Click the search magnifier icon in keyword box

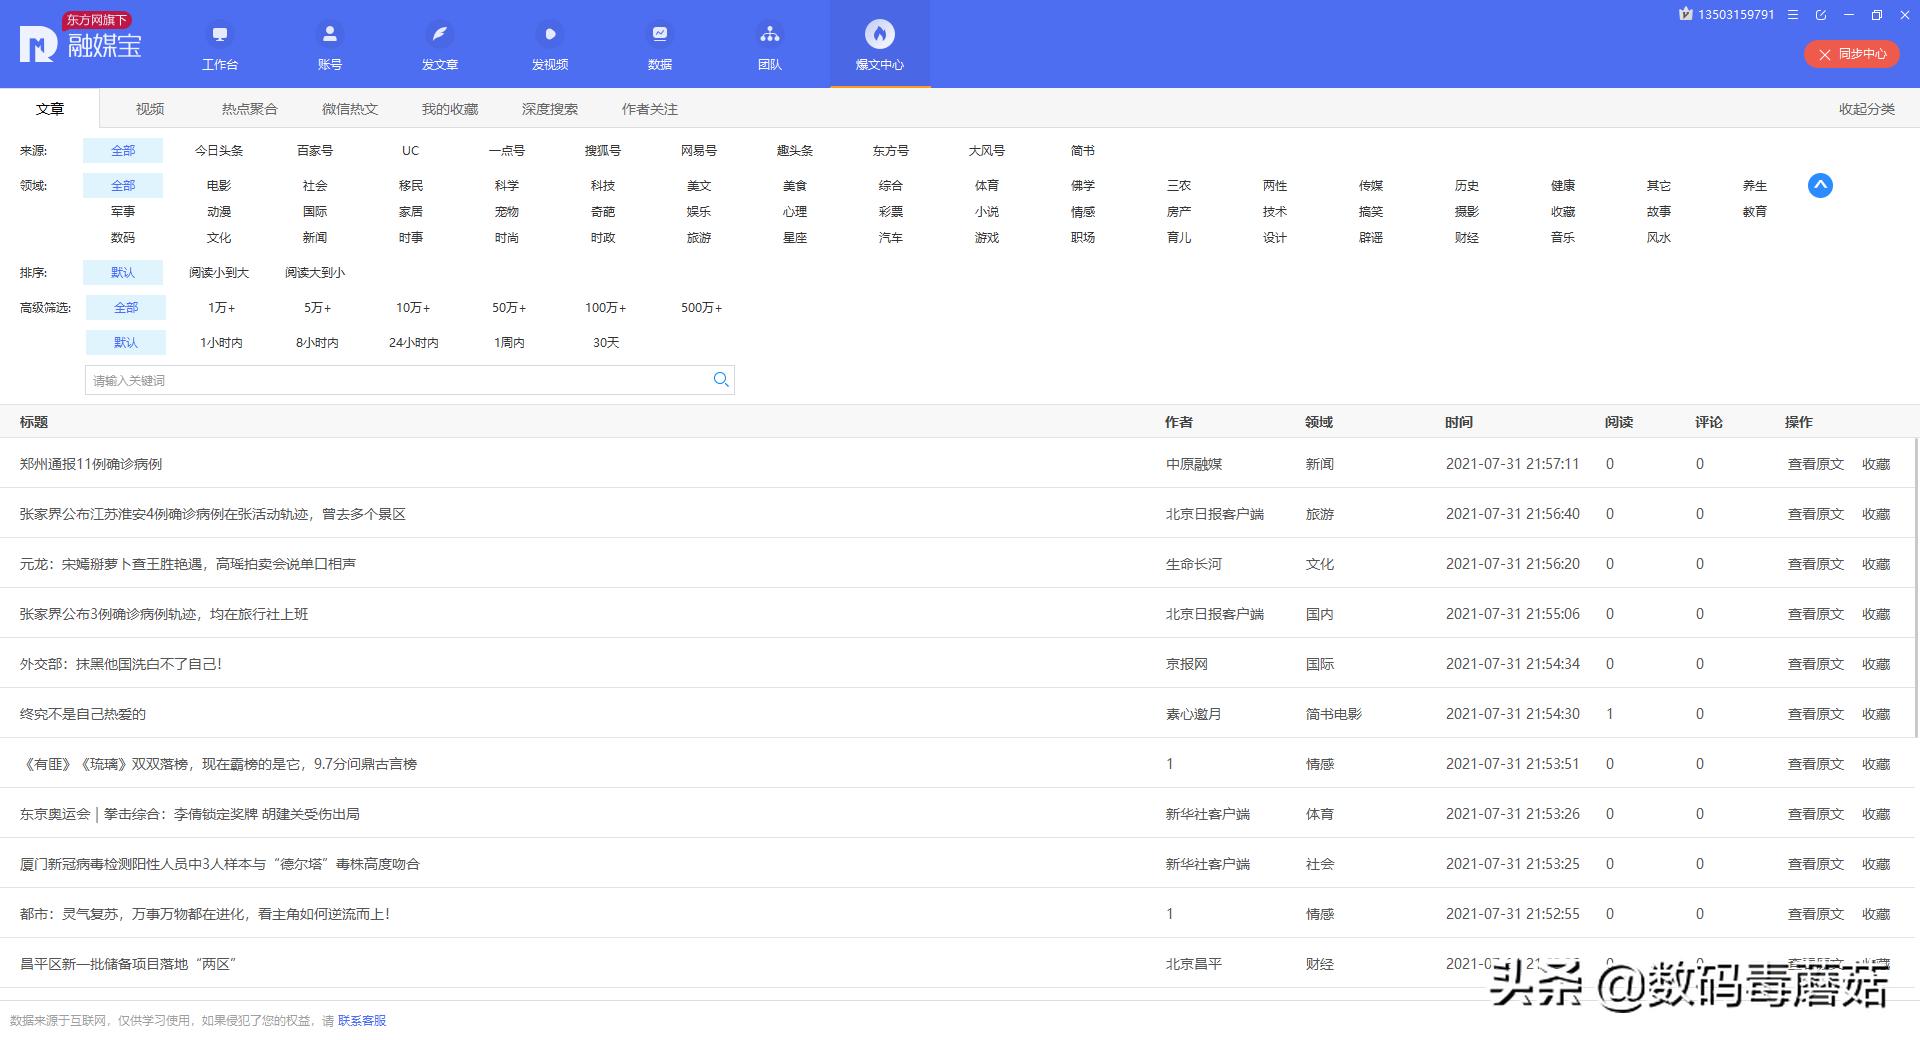point(720,380)
